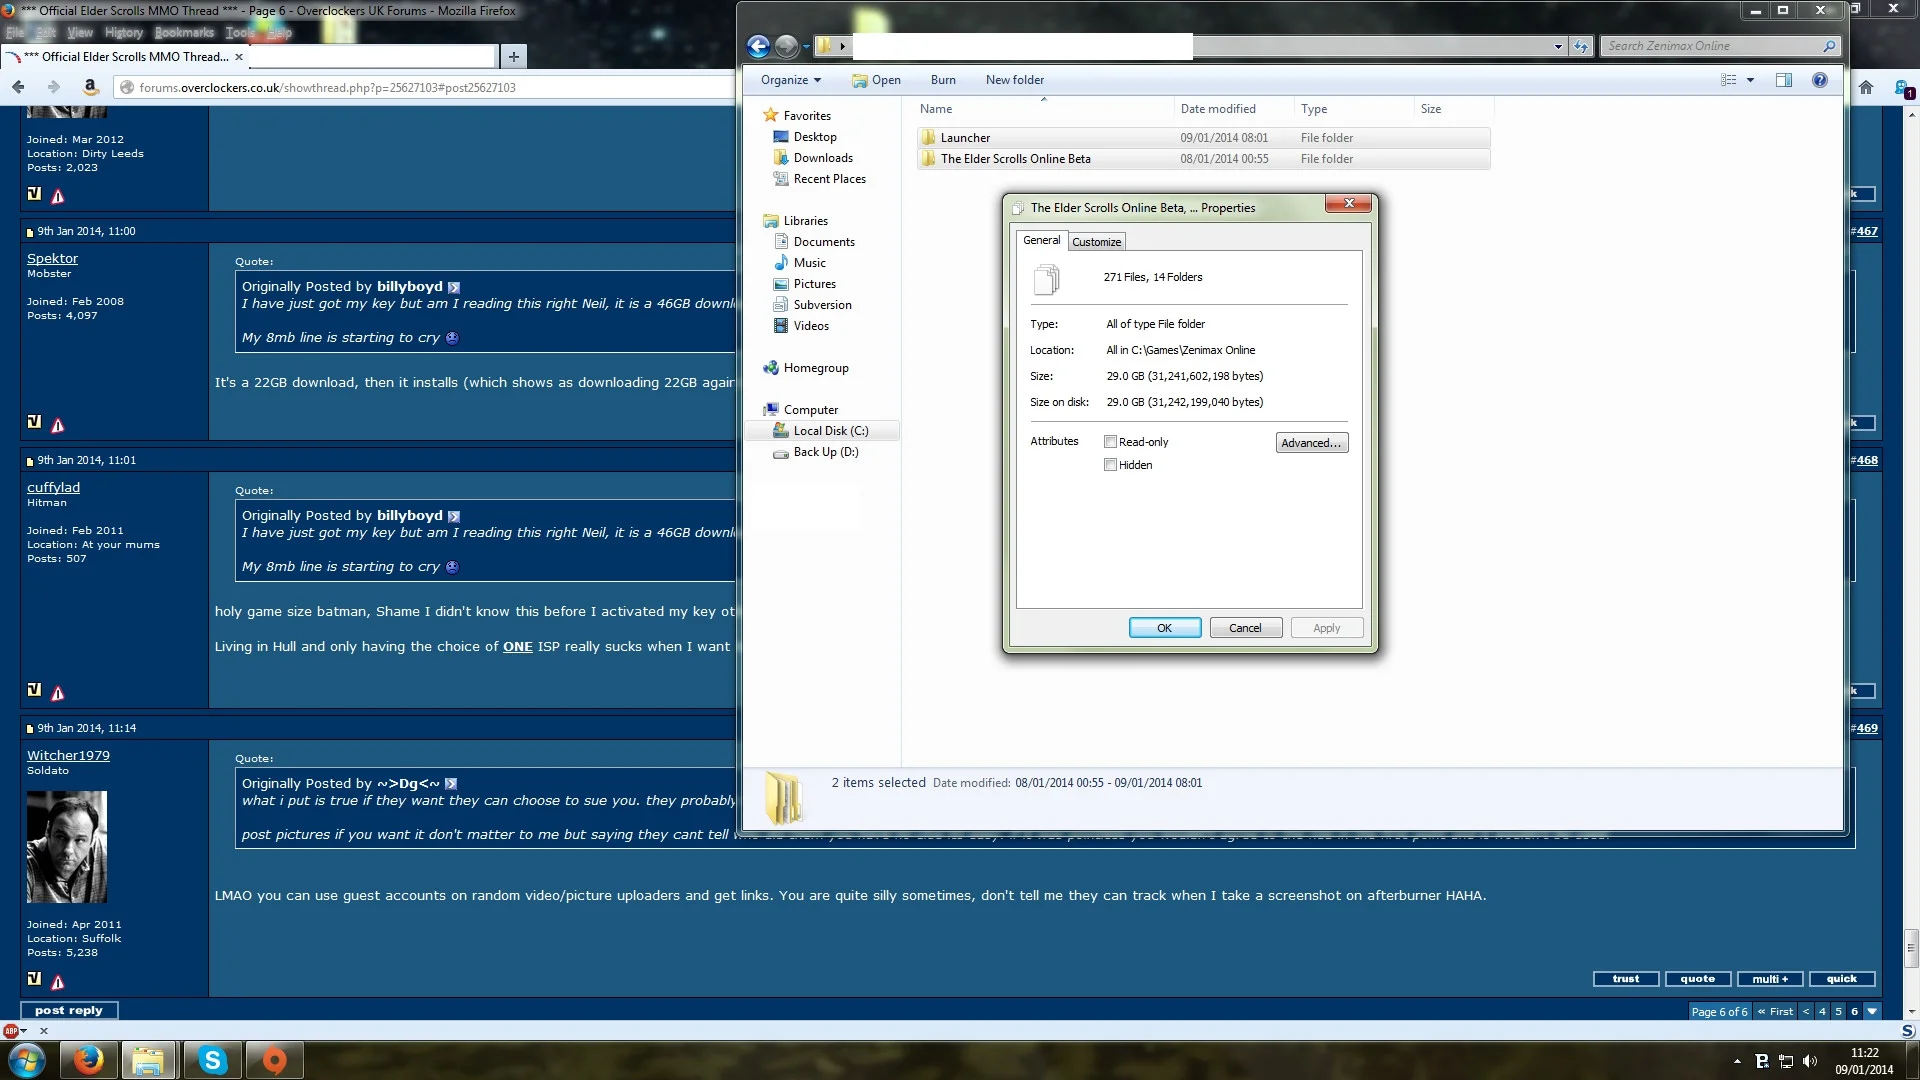
Task: Open the Advanced attributes button
Action: pyautogui.click(x=1312, y=443)
